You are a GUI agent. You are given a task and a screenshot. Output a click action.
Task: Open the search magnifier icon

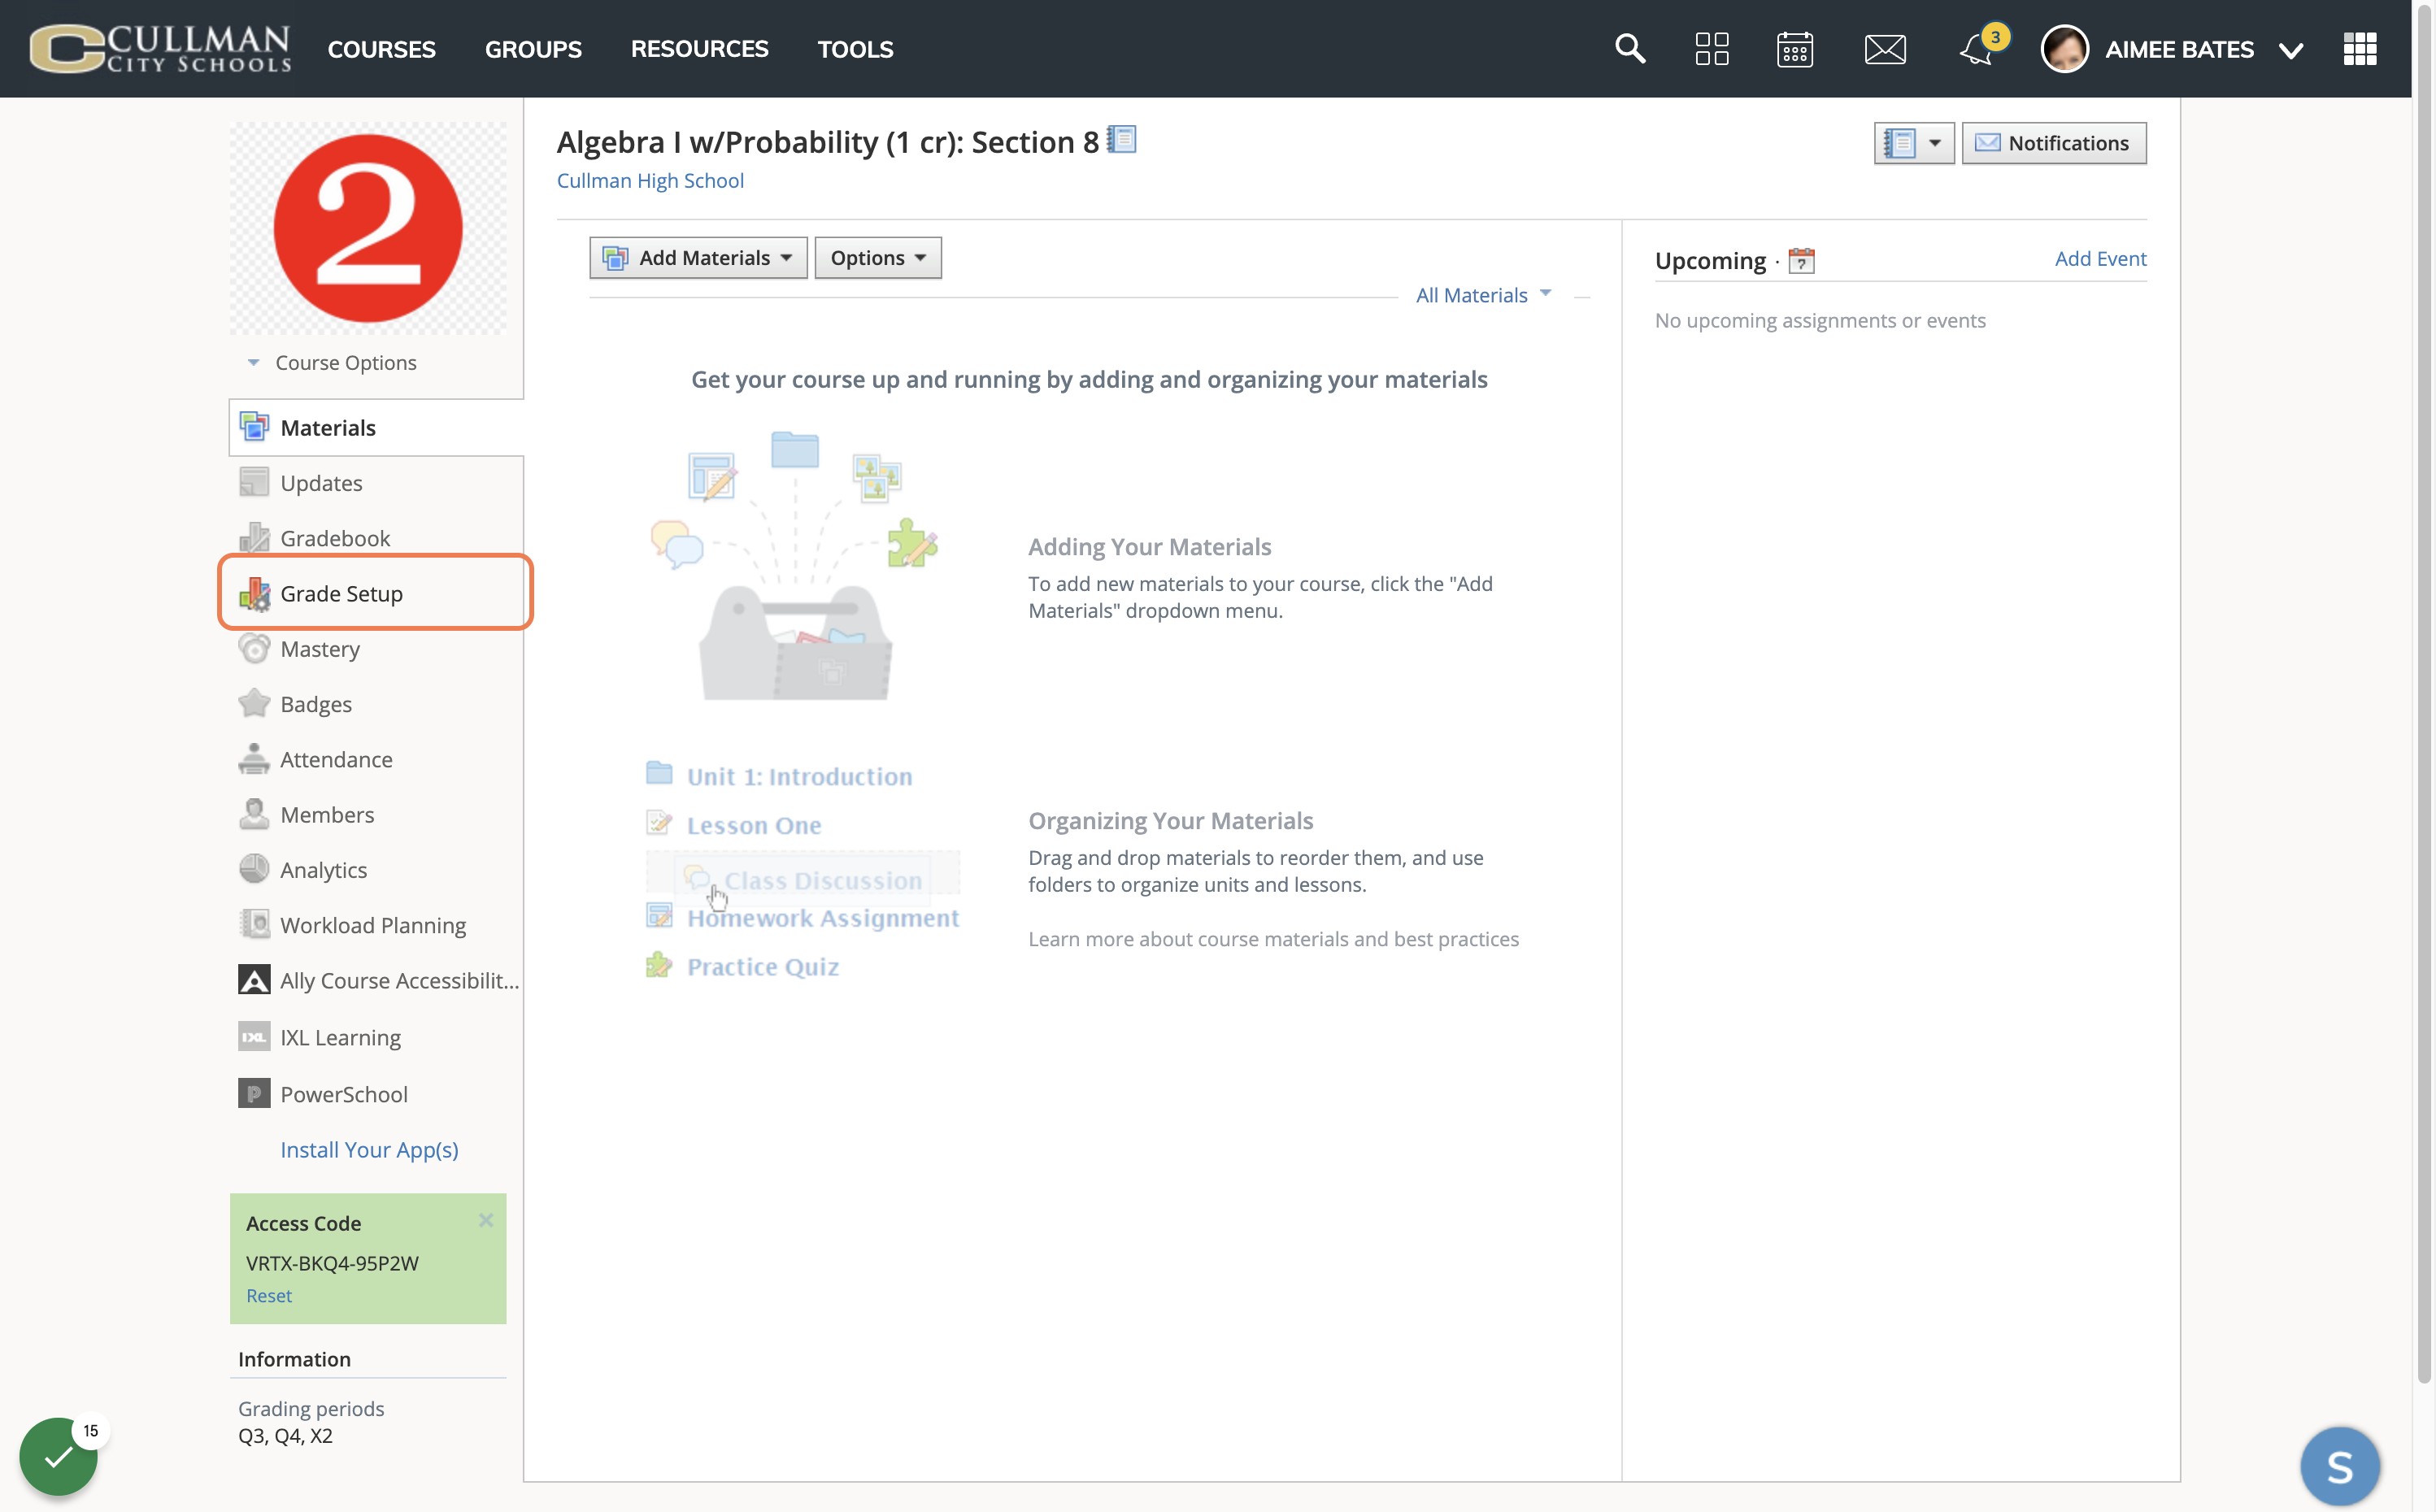click(1630, 49)
